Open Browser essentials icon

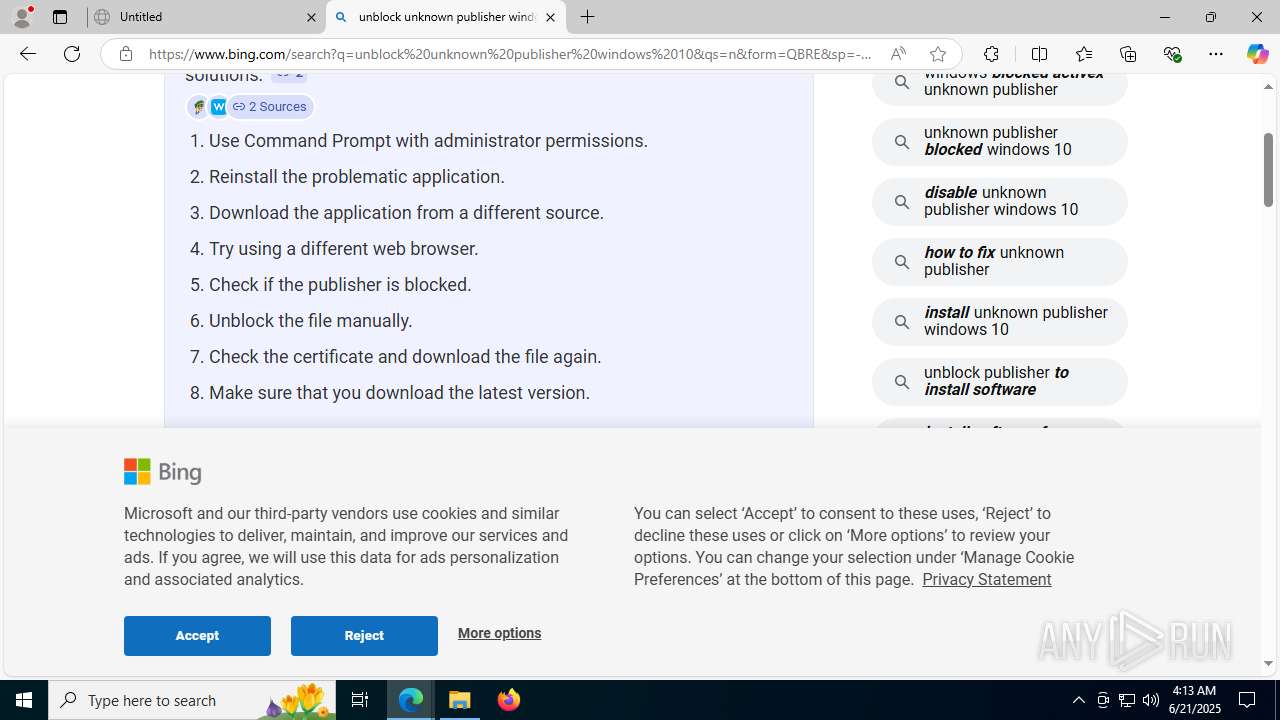click(x=1172, y=54)
